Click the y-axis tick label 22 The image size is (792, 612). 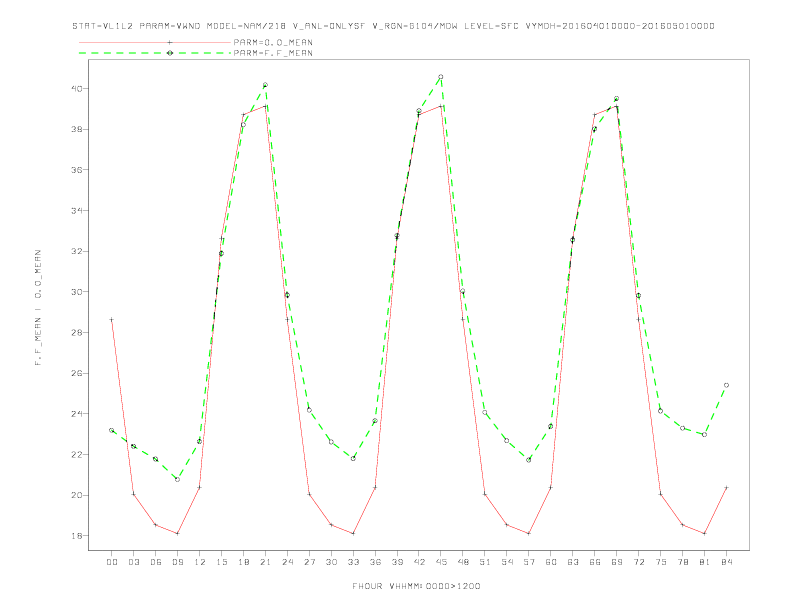coord(77,455)
